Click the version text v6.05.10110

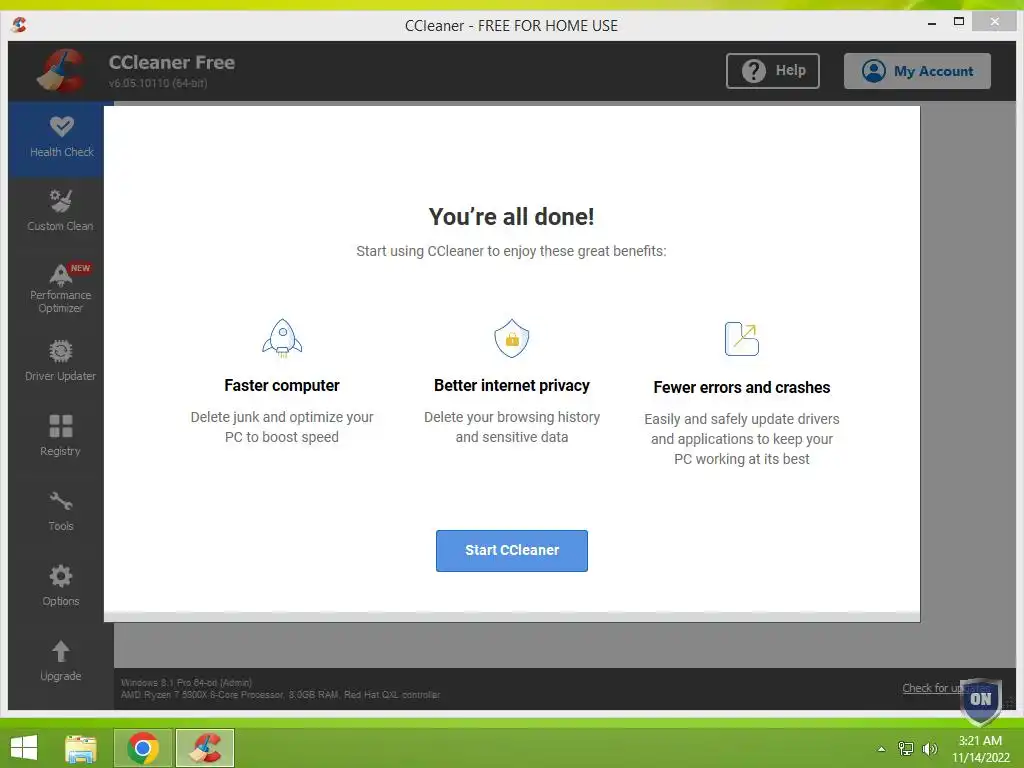(158, 83)
